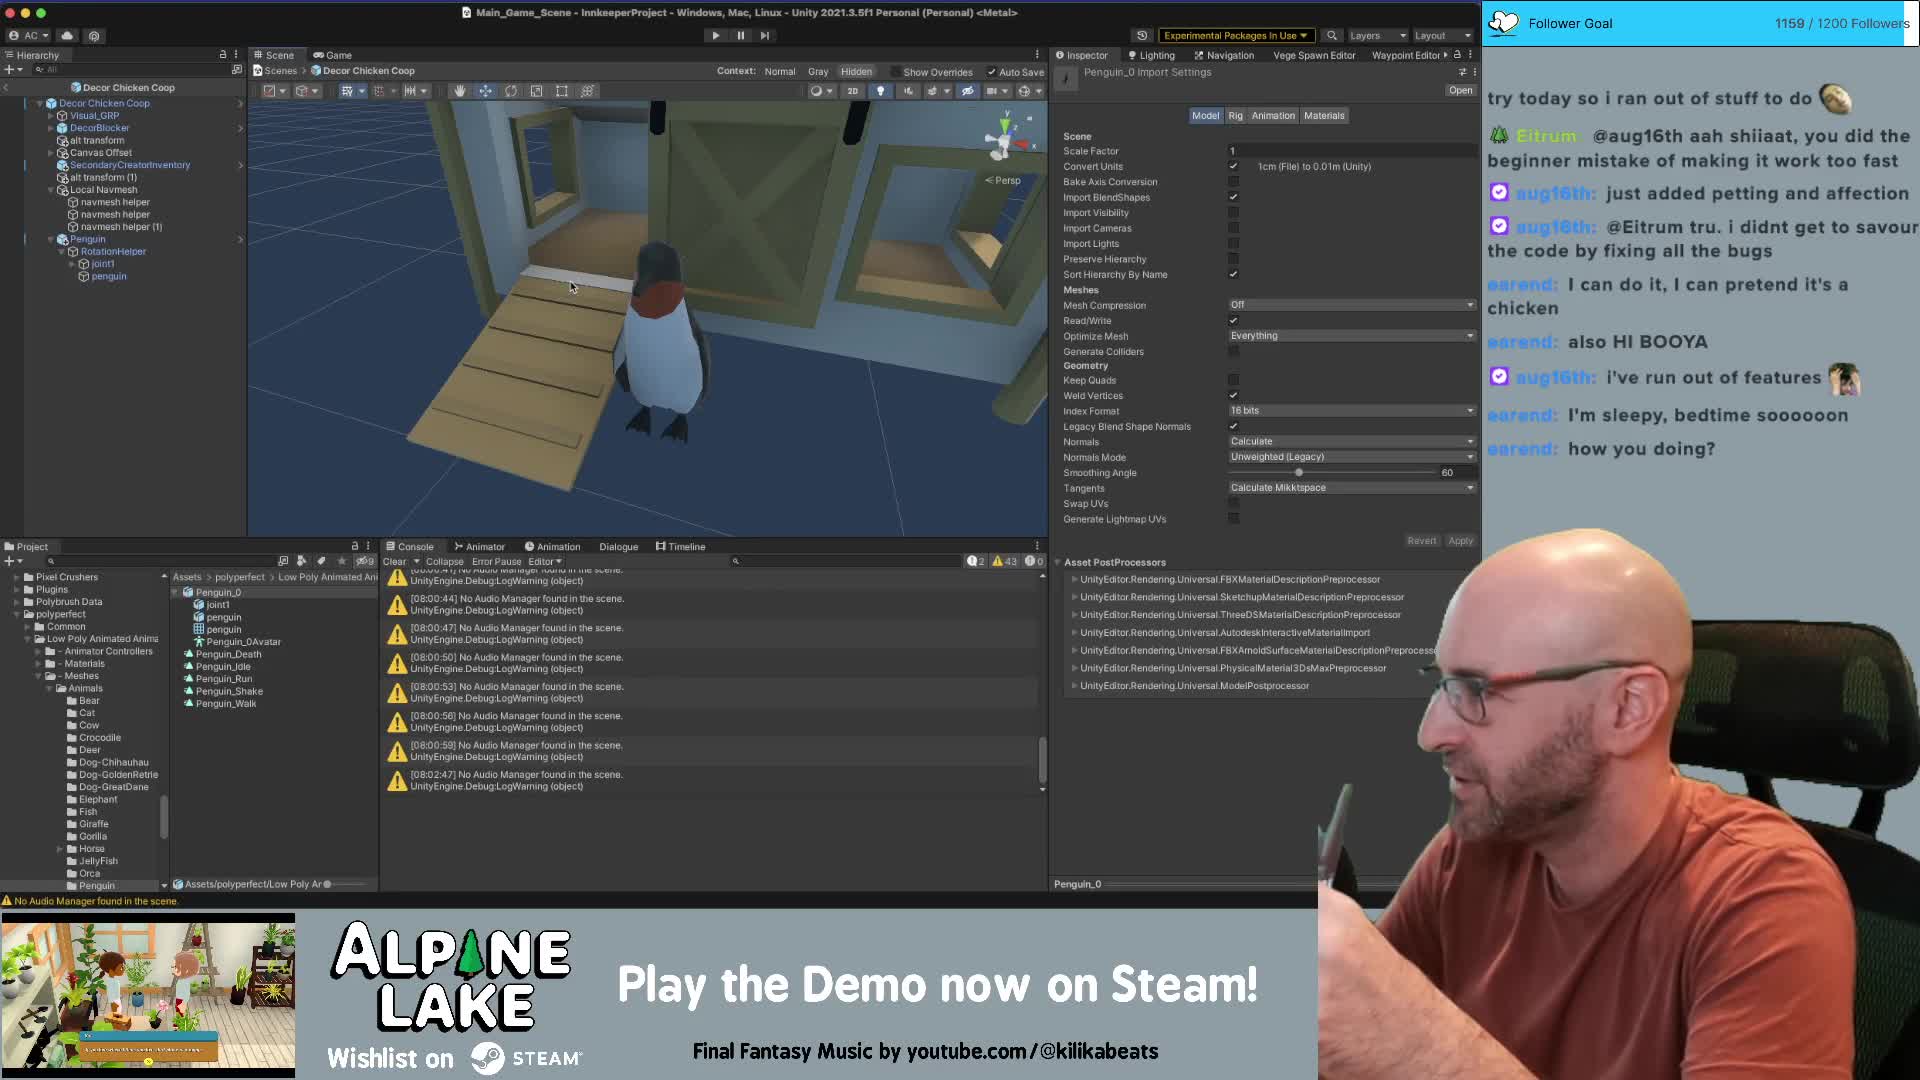This screenshot has width=1920, height=1080.
Task: Open the Optimize Mesh dropdown
Action: click(1352, 336)
